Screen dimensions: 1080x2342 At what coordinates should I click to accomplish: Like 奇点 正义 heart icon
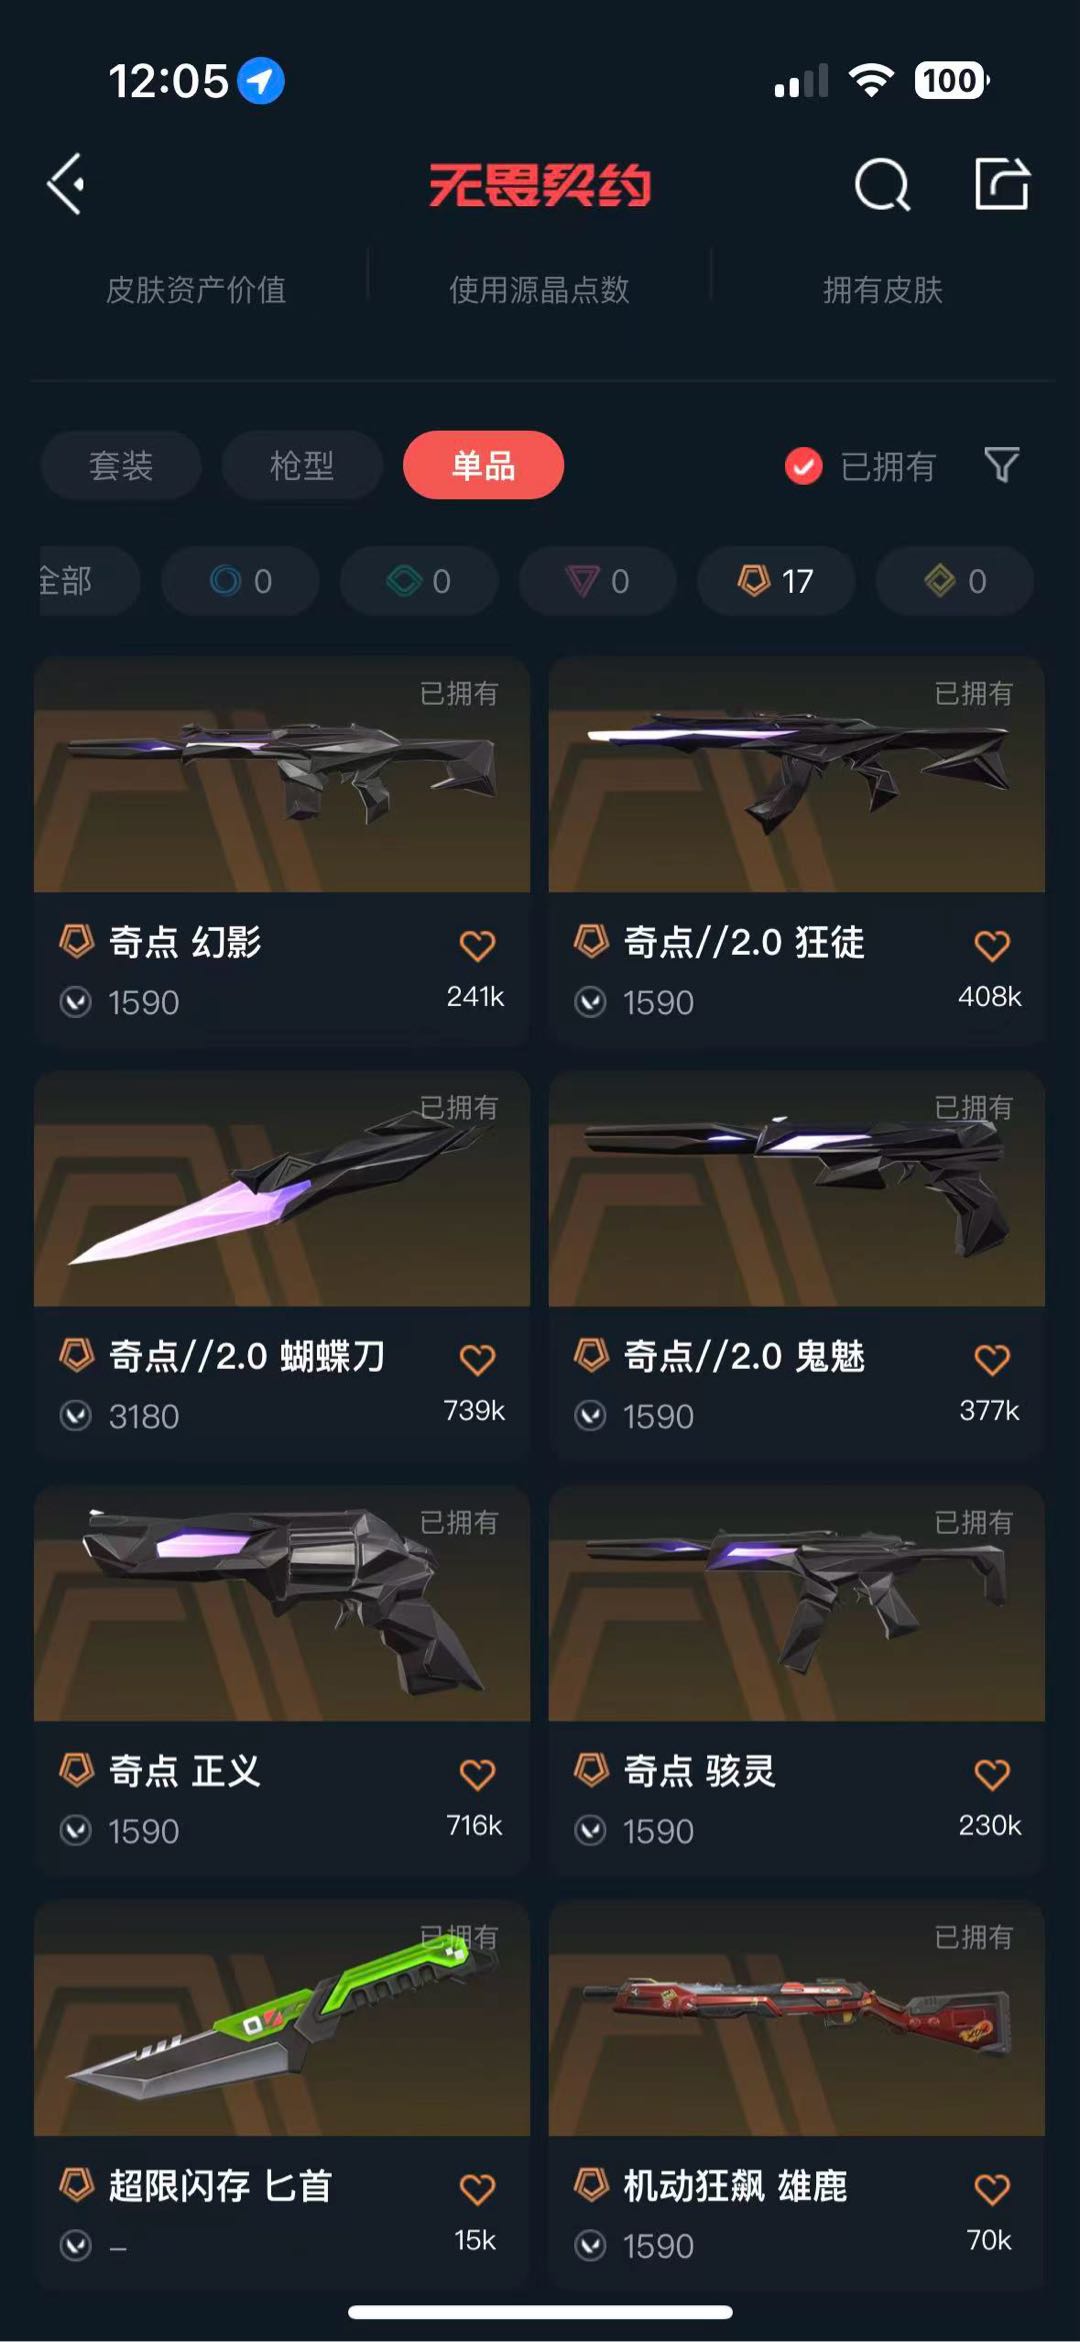[x=477, y=1774]
